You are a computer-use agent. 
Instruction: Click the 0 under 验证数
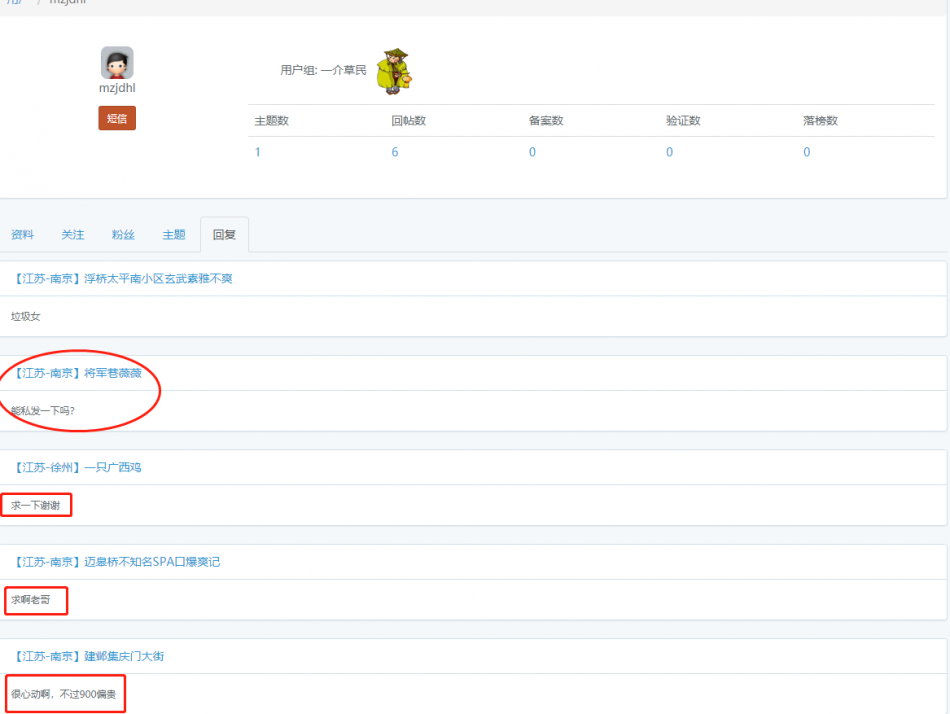[x=669, y=152]
